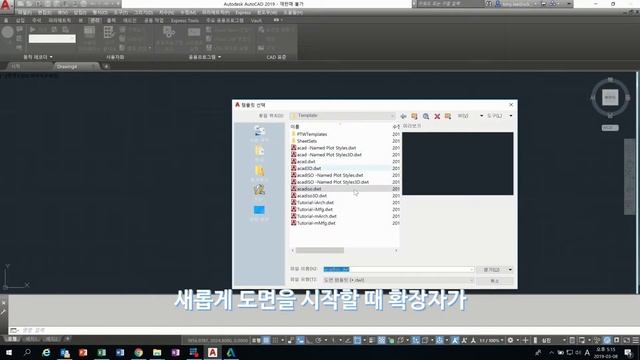The width and height of the screenshot is (640, 360).
Task: Toggle Infer Constraints in status bar
Action: [x=291, y=340]
